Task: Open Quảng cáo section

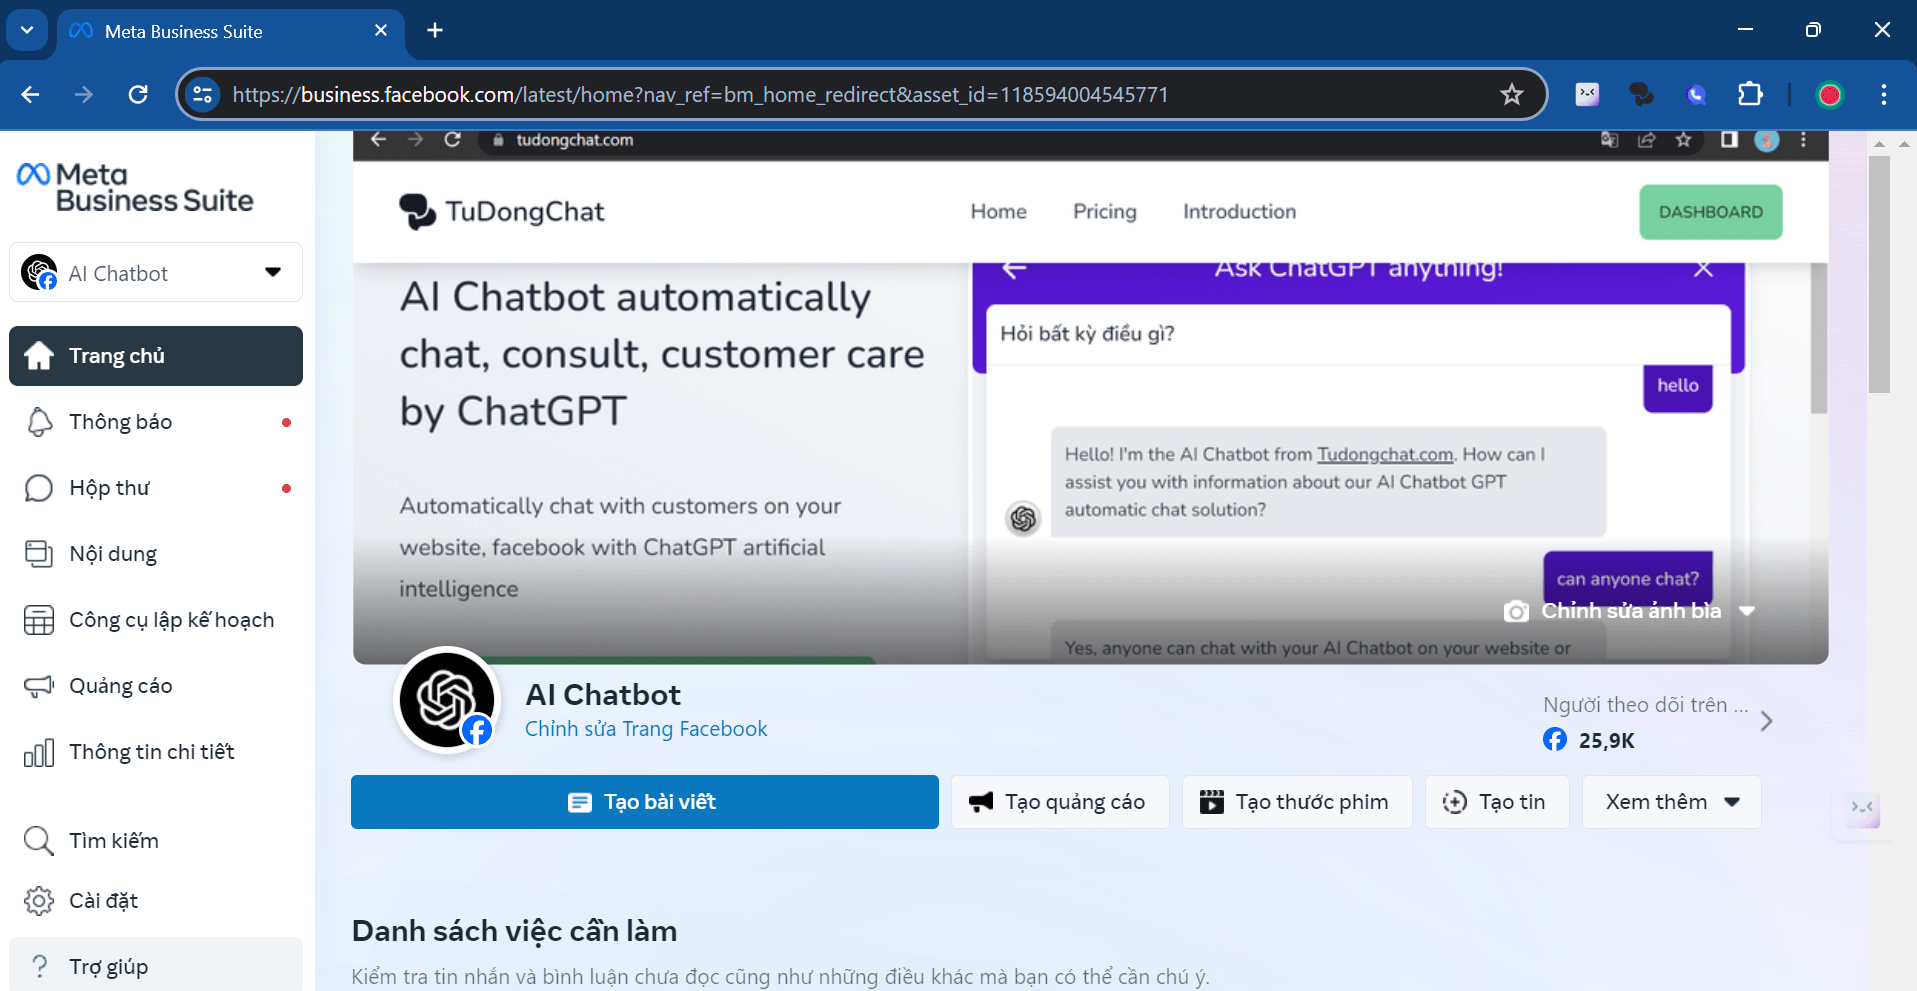Action: coord(156,686)
